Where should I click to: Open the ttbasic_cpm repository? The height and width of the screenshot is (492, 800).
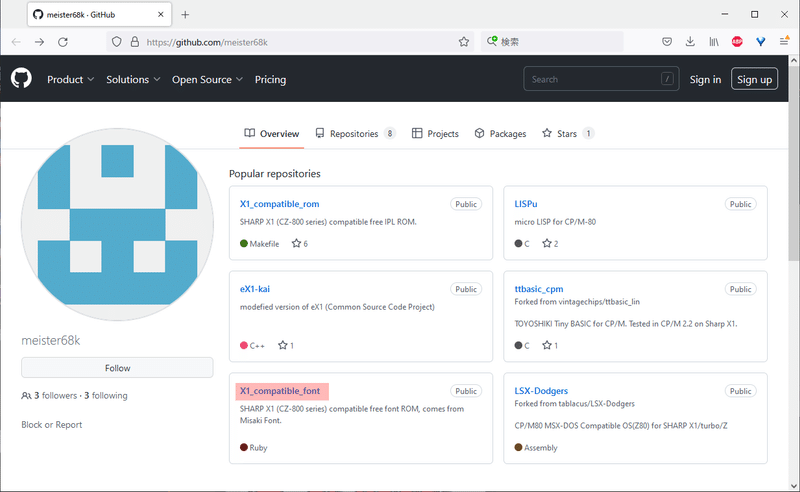539,289
